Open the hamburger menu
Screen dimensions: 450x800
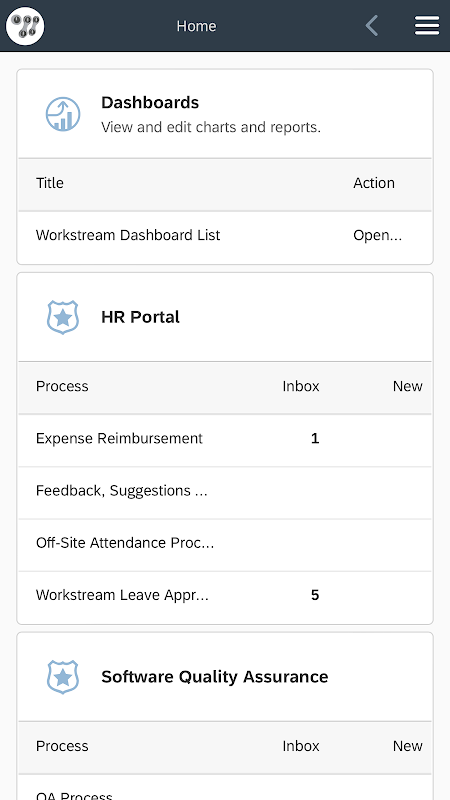click(427, 26)
